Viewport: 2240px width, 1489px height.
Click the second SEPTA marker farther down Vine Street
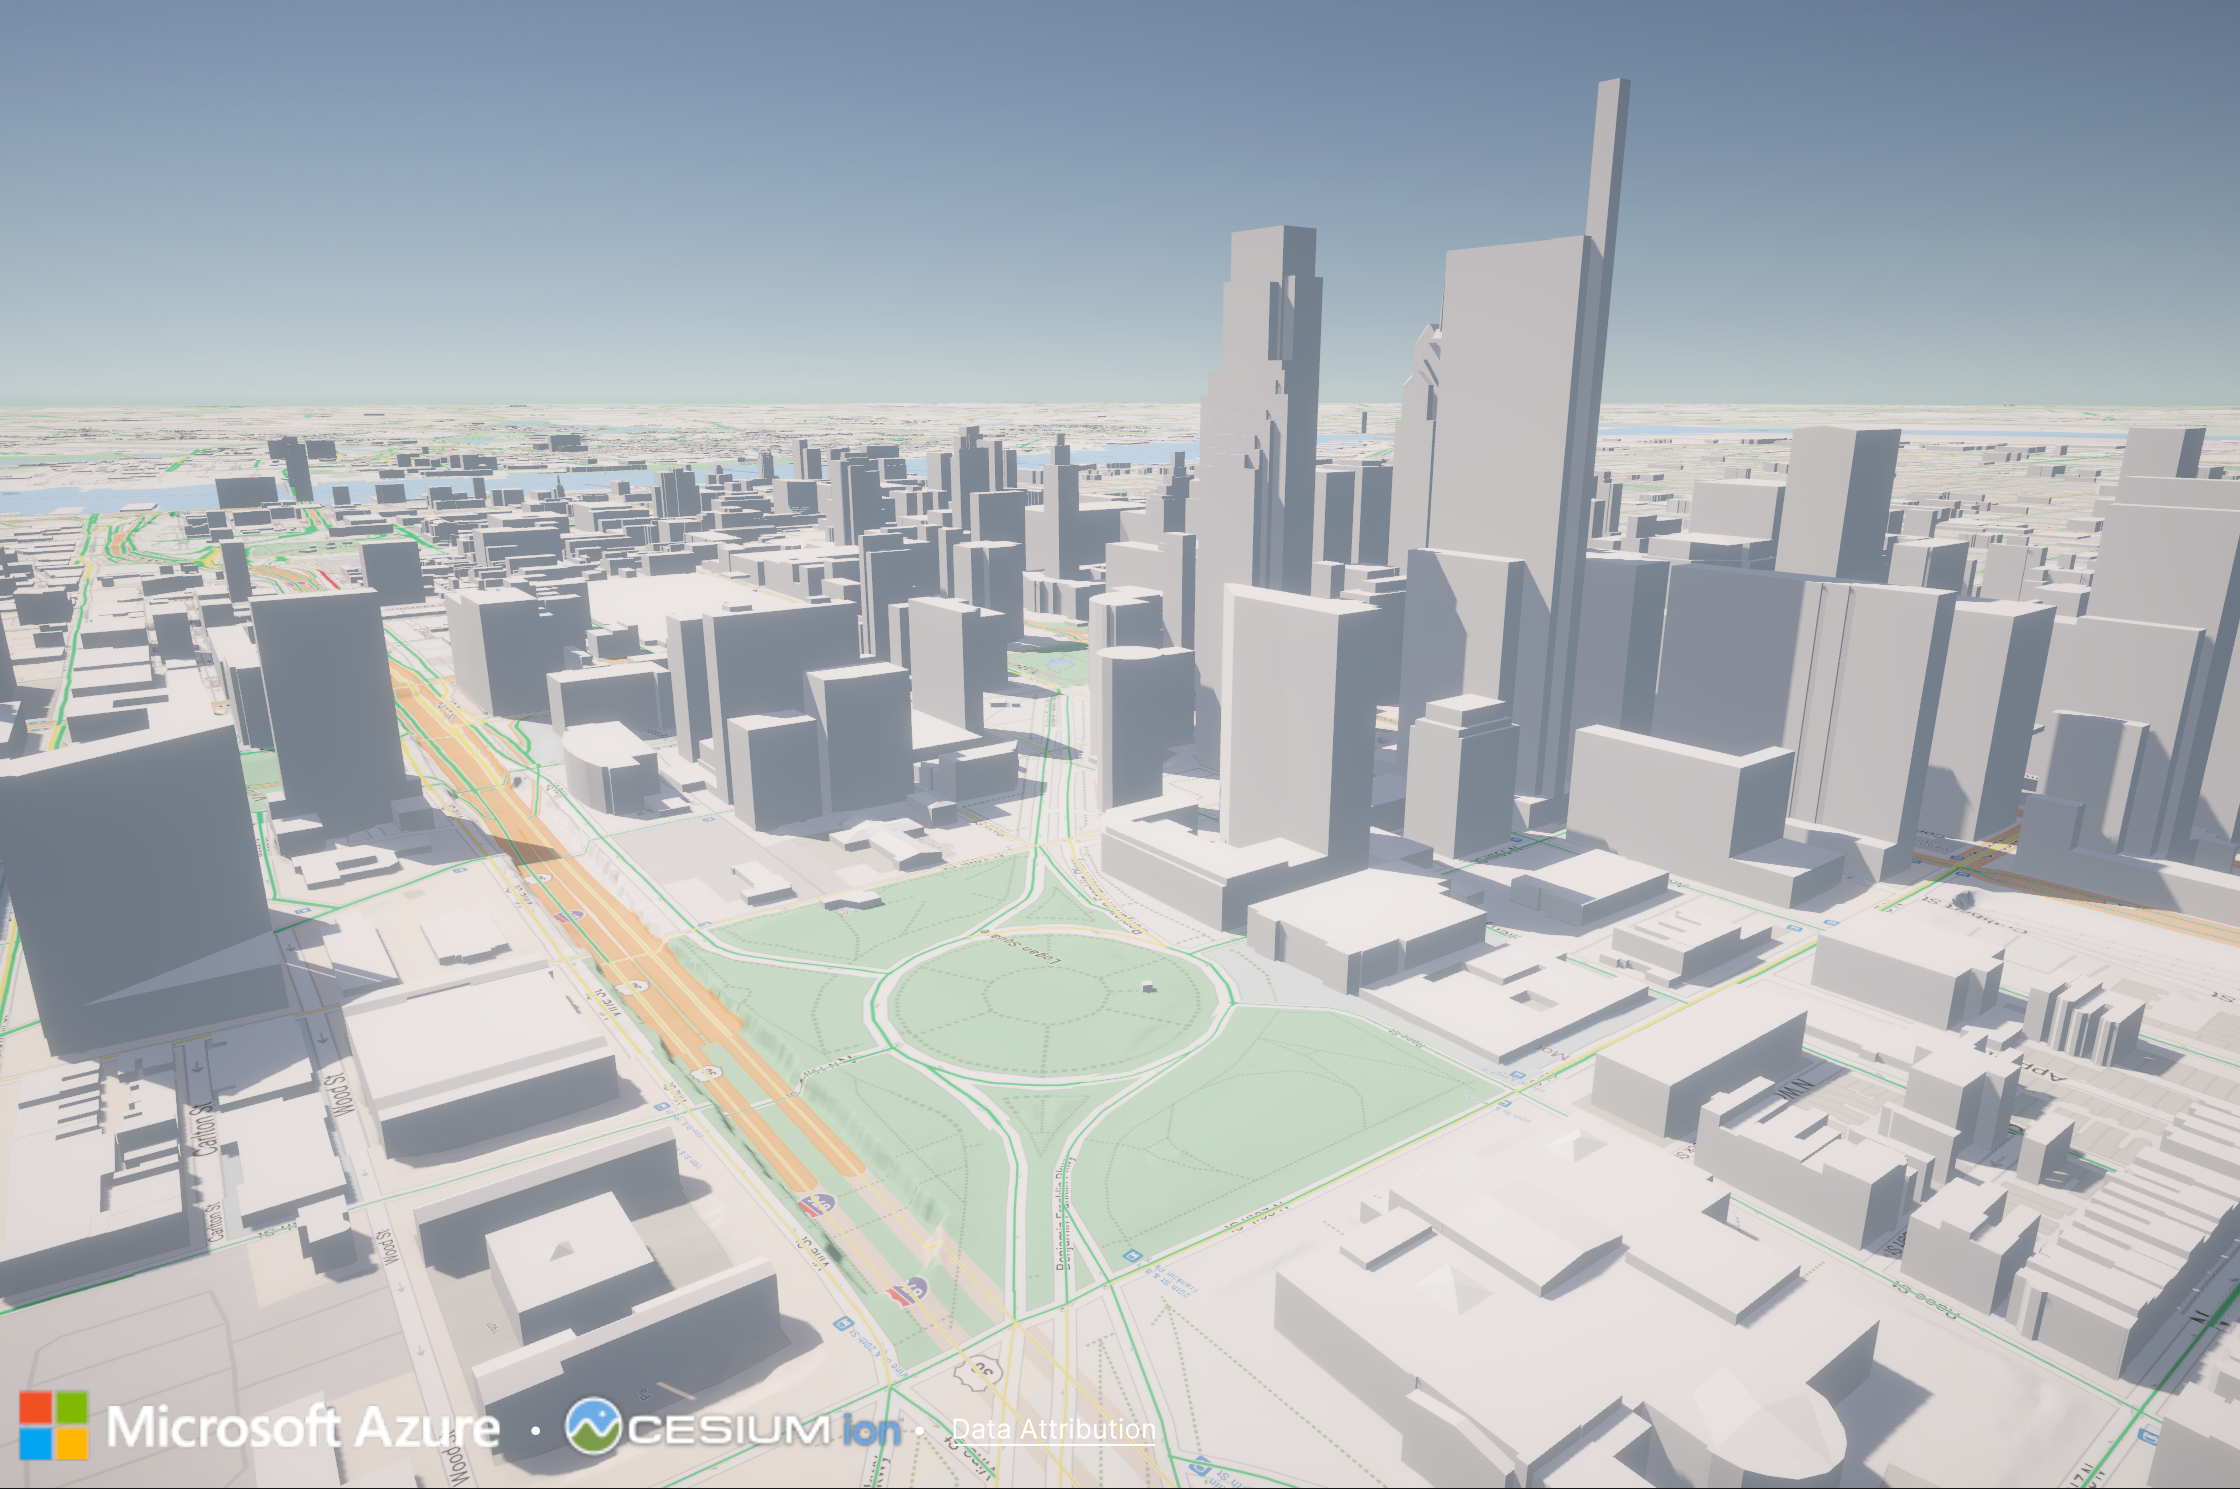click(x=910, y=1290)
